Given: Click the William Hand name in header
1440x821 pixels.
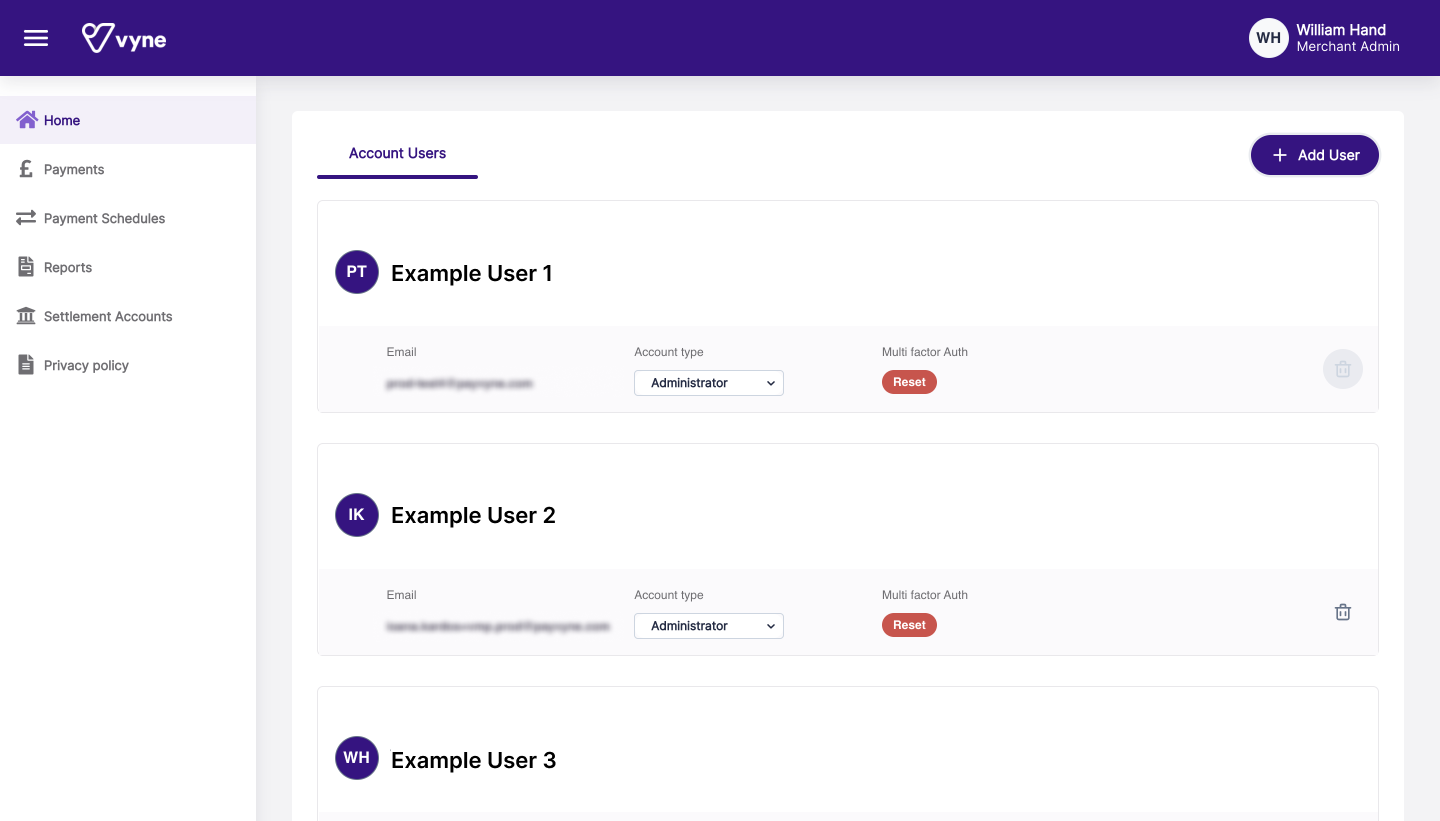Looking at the screenshot, I should [x=1341, y=30].
